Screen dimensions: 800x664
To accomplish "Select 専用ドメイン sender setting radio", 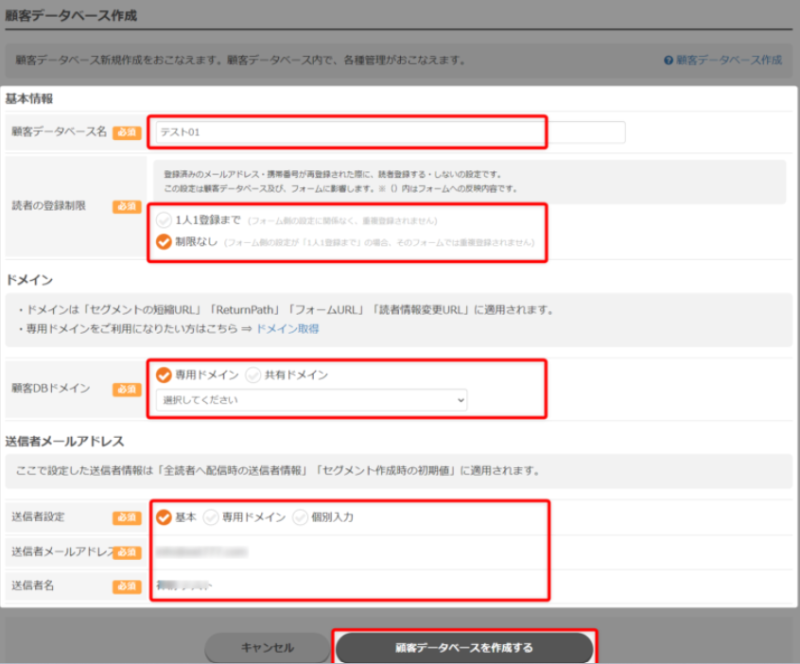I will [x=210, y=518].
